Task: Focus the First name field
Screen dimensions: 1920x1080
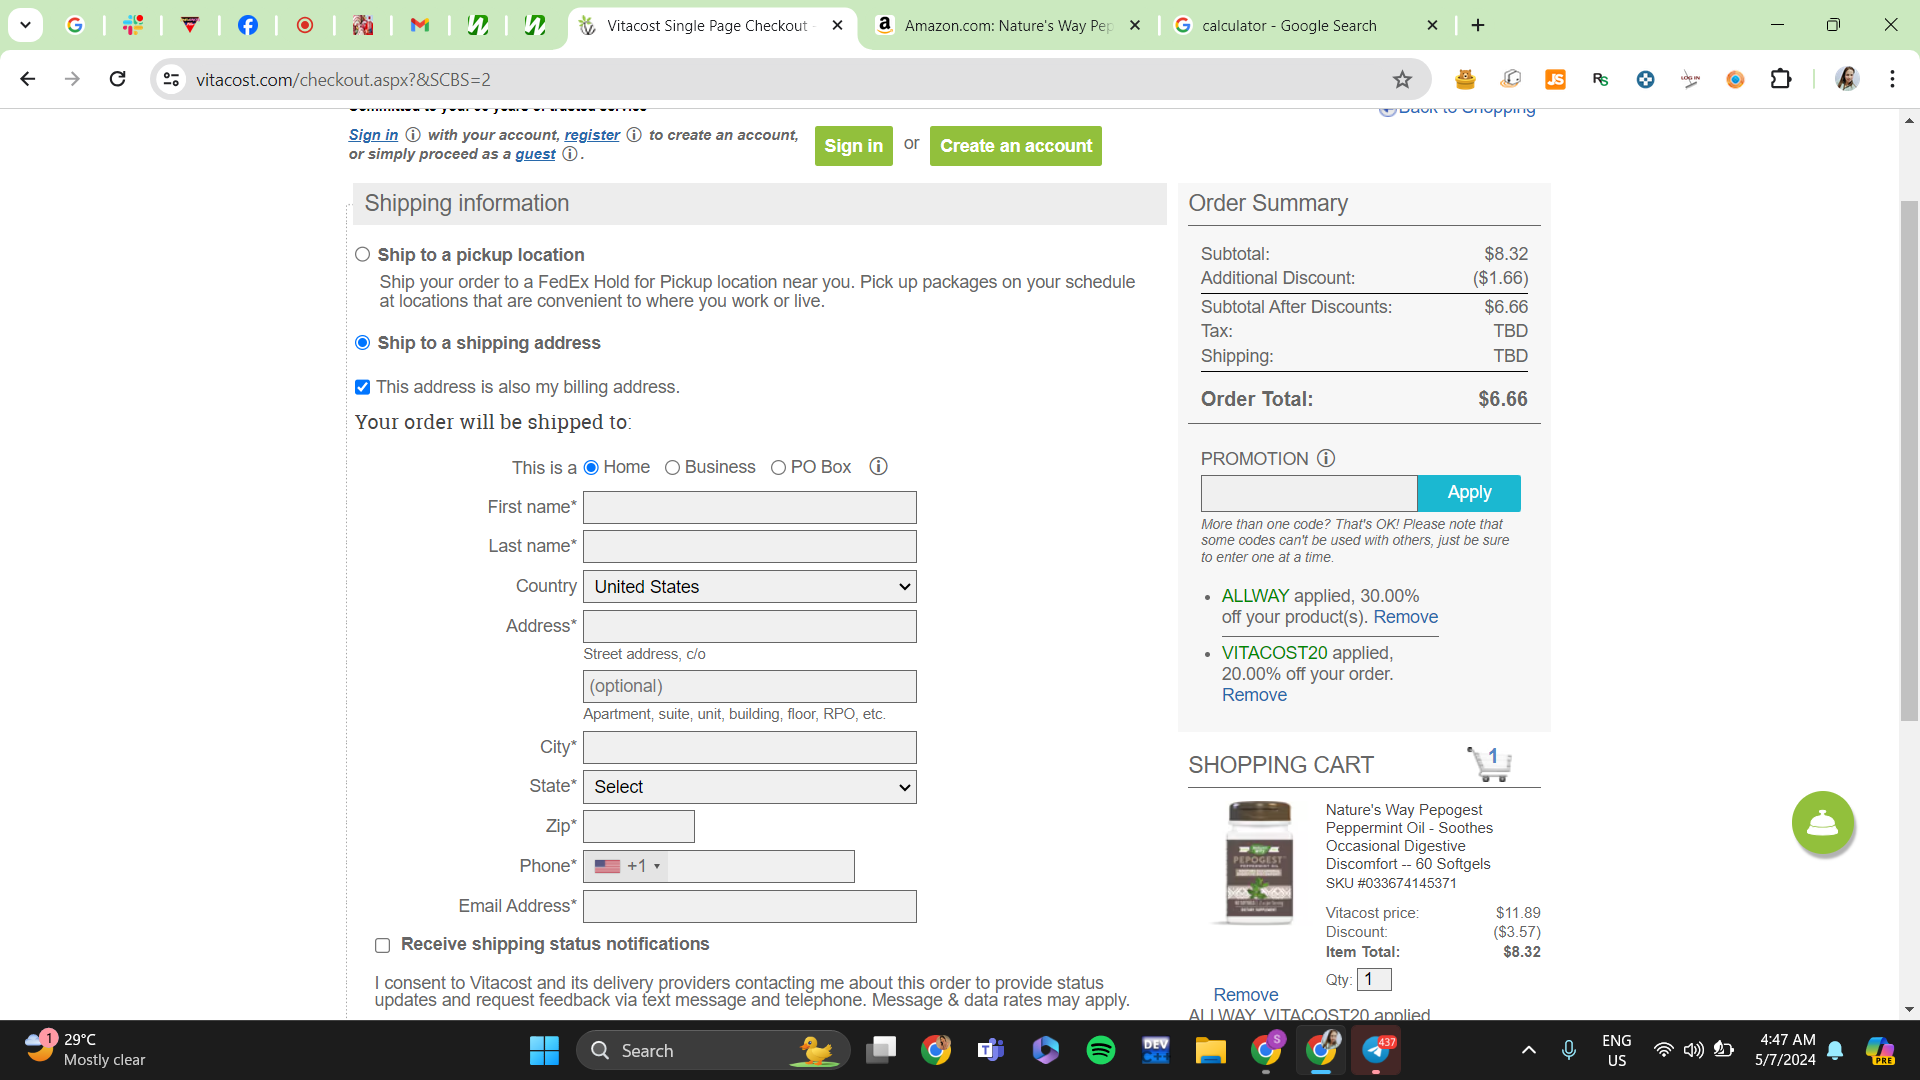Action: coord(750,507)
